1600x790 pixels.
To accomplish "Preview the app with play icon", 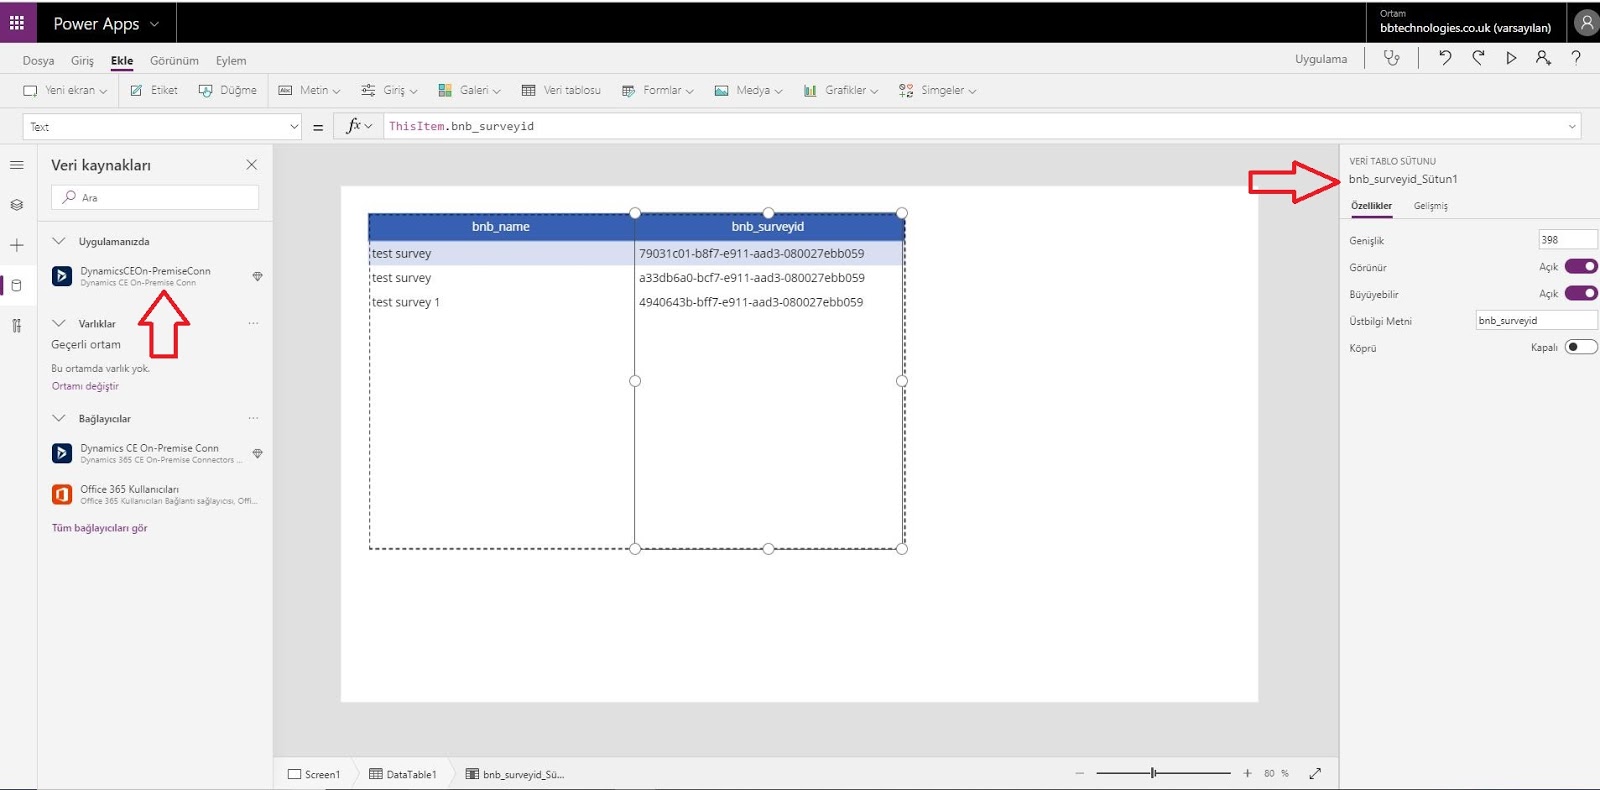I will 1511,58.
